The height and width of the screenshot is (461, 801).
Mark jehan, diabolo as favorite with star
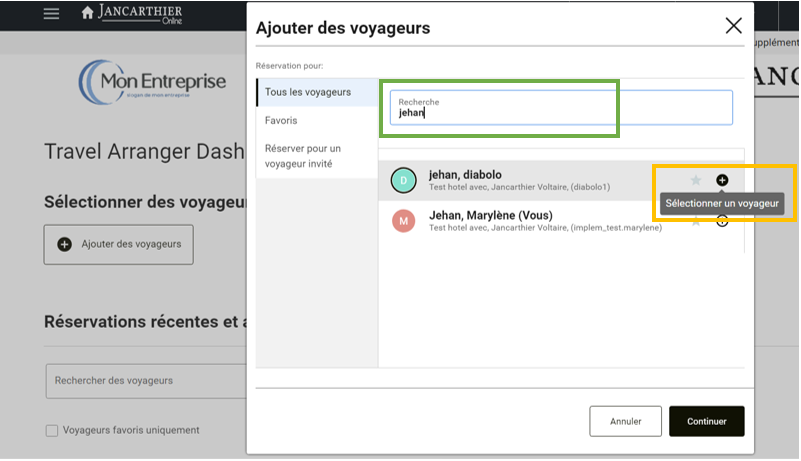(x=696, y=180)
